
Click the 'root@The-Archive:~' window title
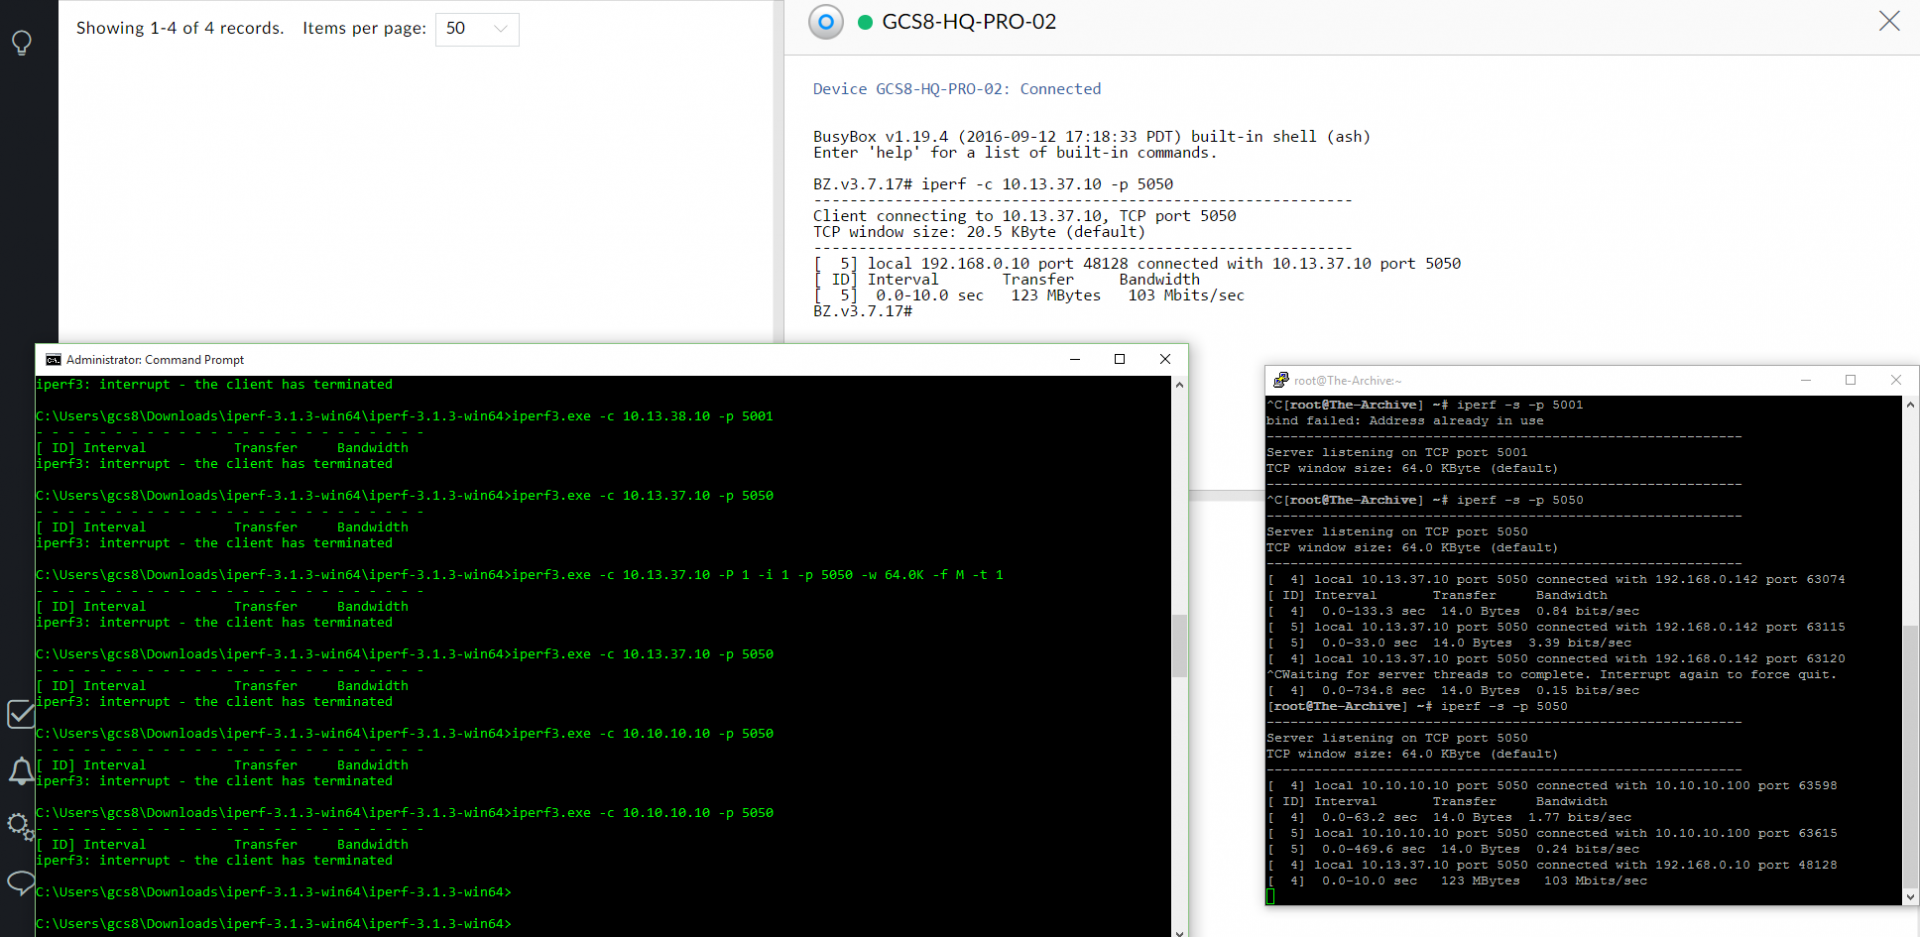click(x=1347, y=381)
